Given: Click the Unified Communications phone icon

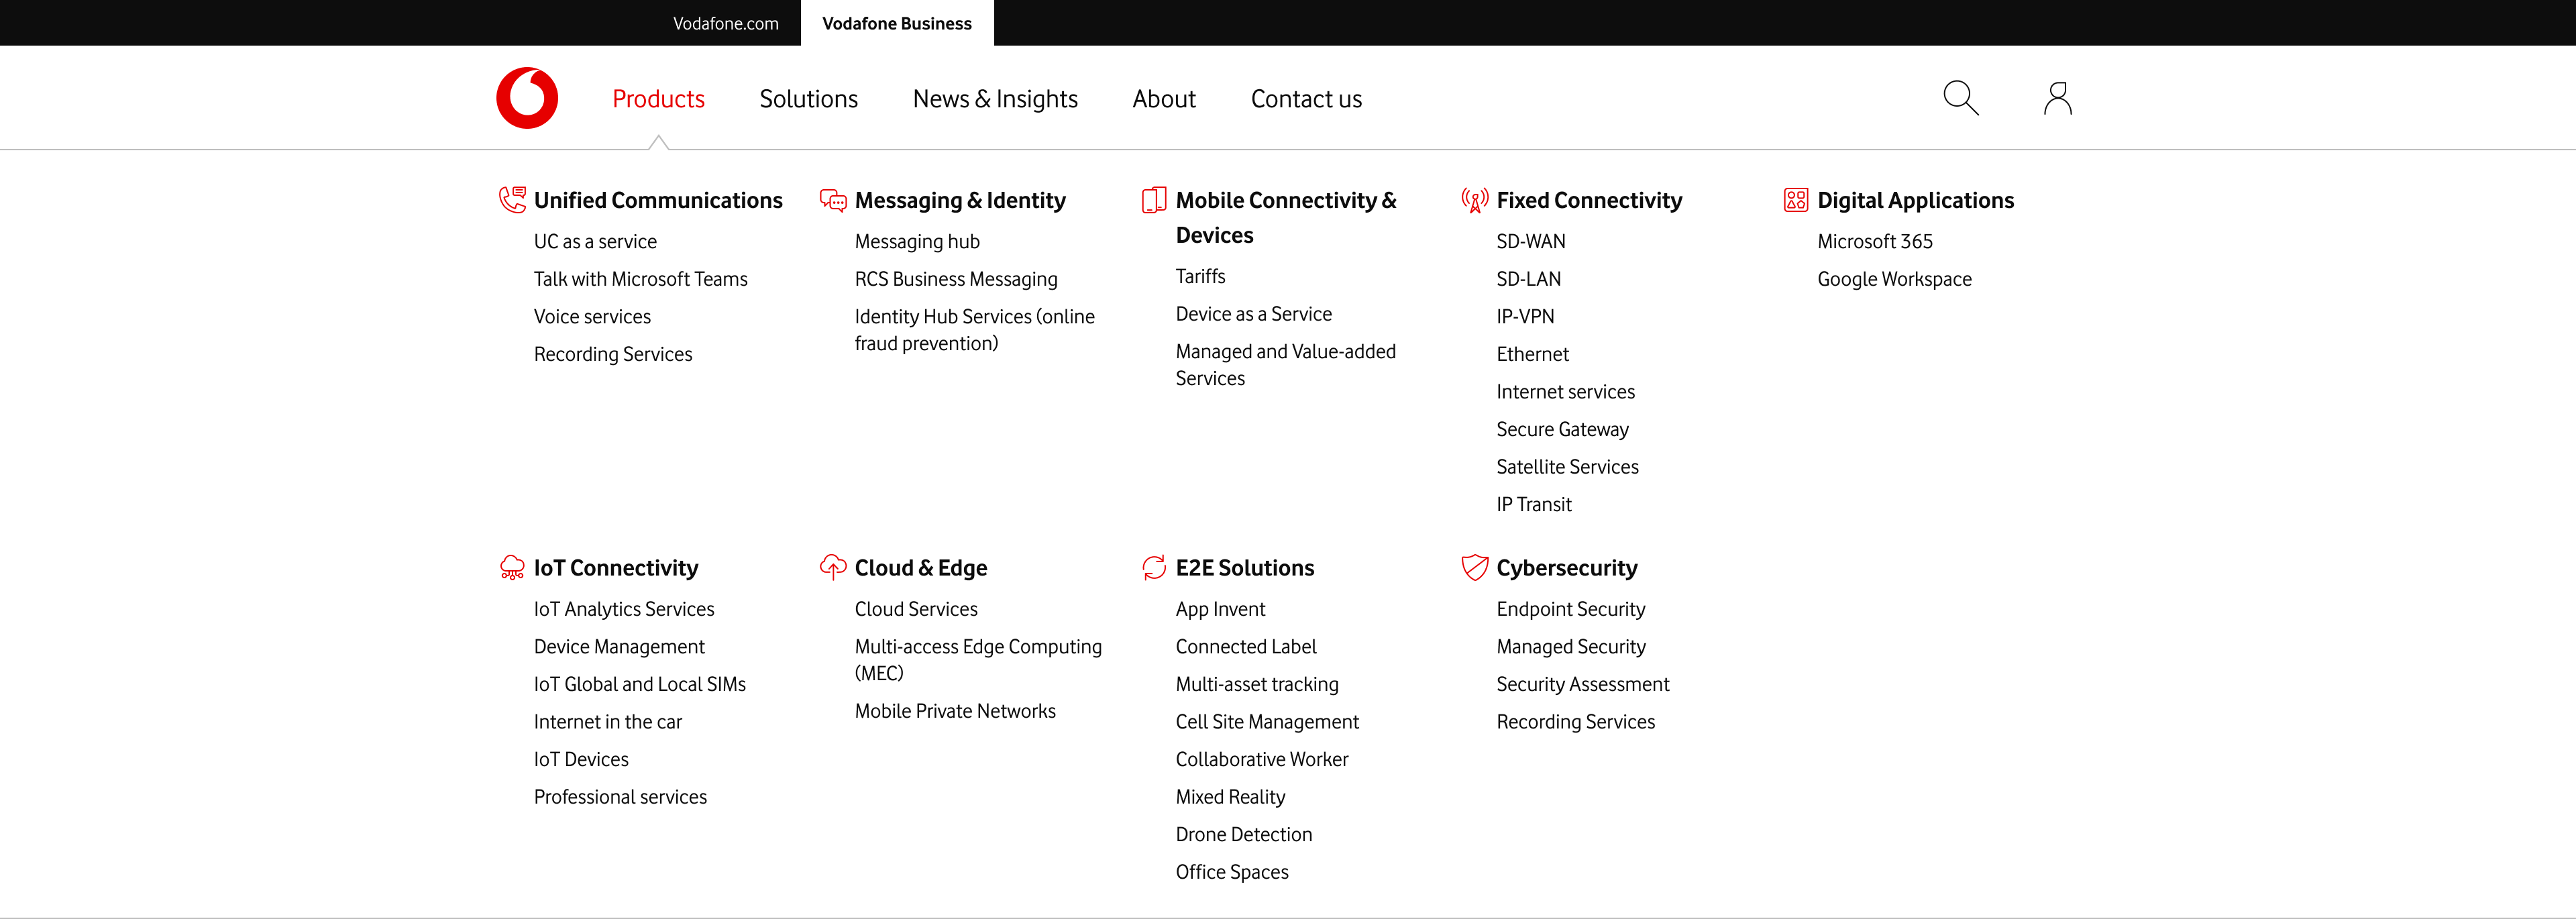Looking at the screenshot, I should click(512, 200).
